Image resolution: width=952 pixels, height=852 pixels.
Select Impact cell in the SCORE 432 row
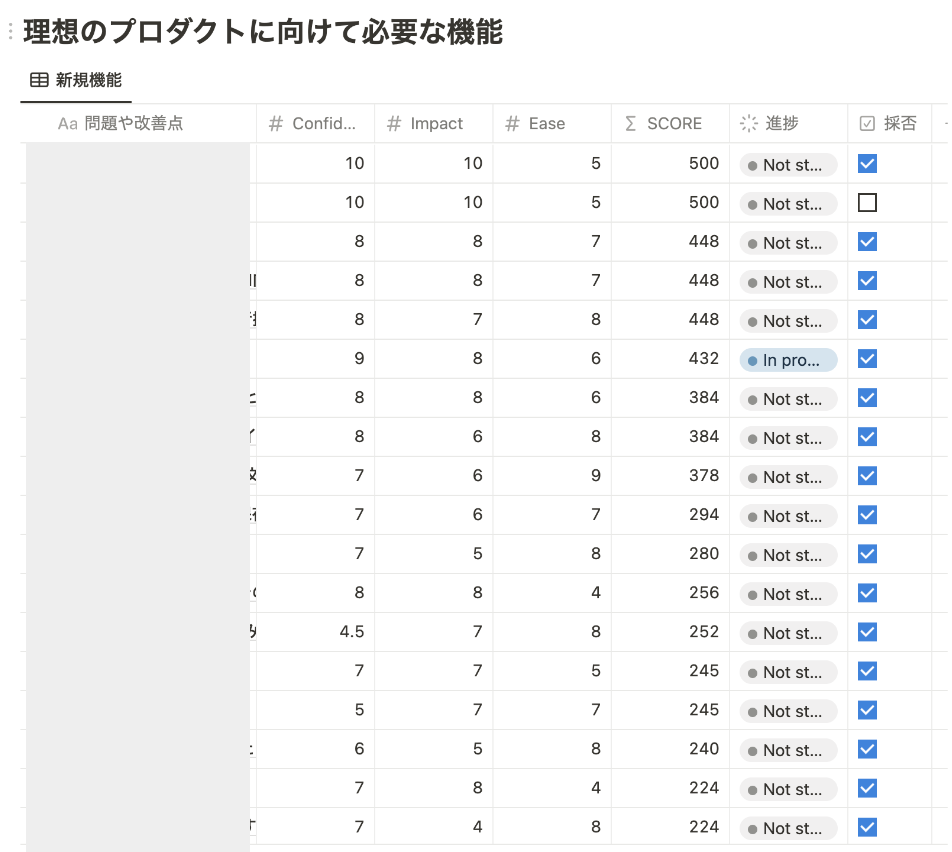point(434,358)
